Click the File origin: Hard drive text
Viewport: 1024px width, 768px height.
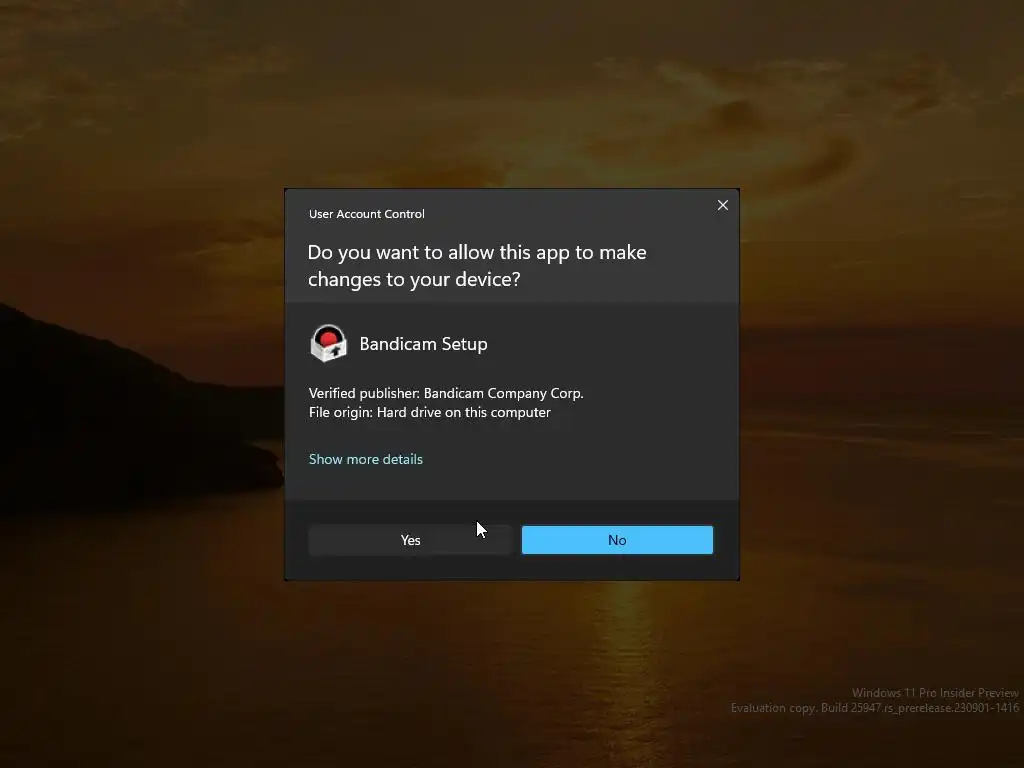pos(430,413)
